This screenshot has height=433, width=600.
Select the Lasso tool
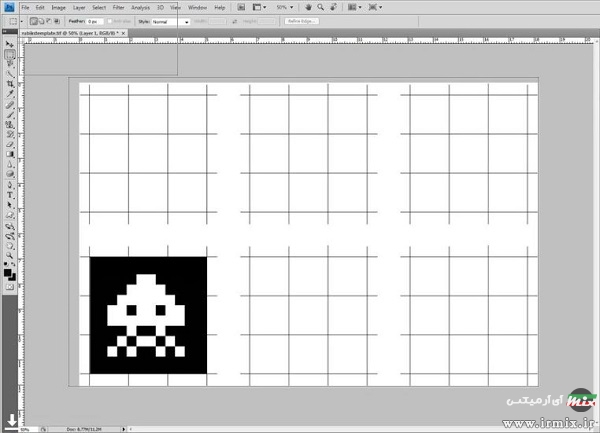(10, 64)
